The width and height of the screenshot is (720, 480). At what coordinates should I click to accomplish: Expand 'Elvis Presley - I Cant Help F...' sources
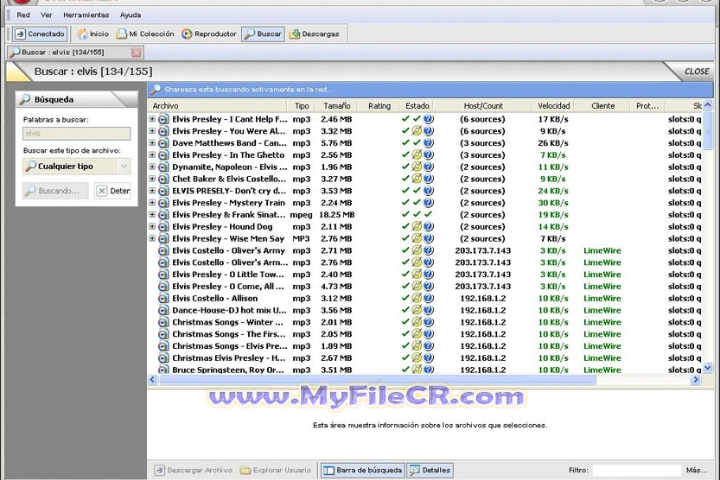[152, 119]
